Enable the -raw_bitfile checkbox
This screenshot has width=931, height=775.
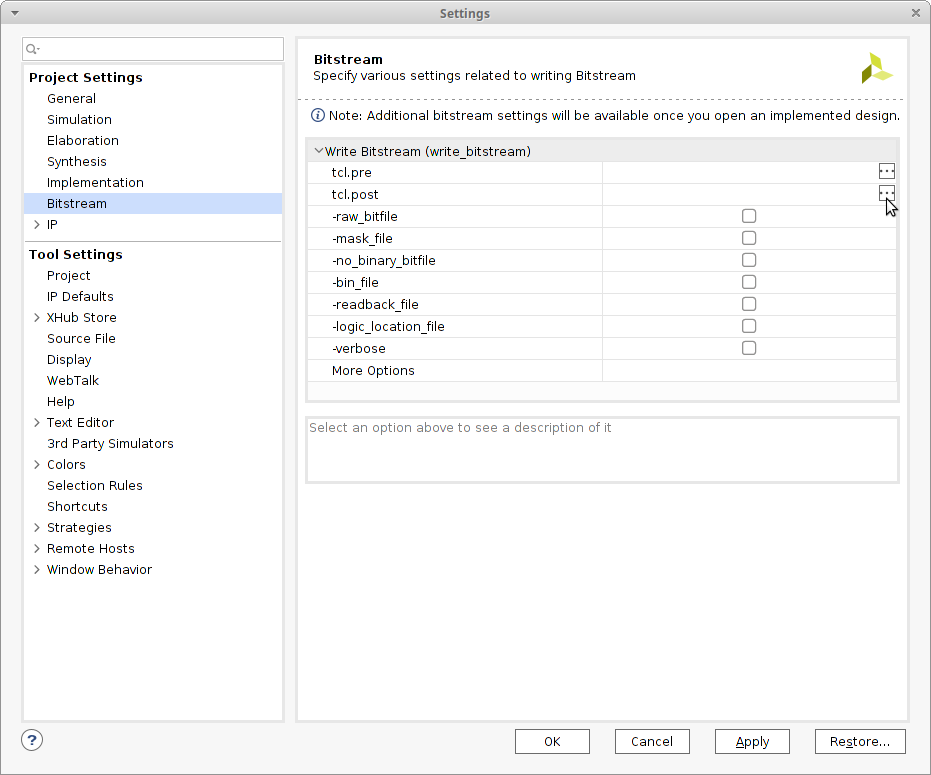point(749,216)
